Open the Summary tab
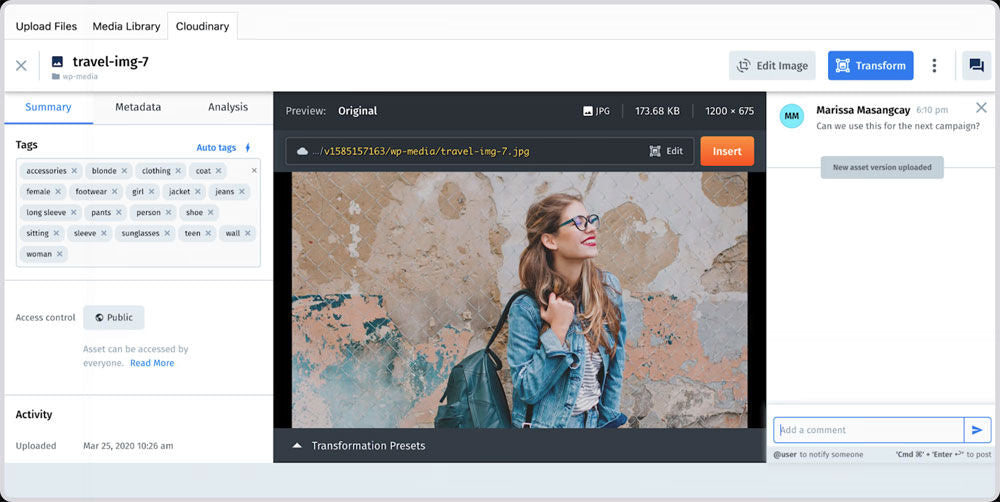This screenshot has width=1000, height=502. tap(48, 107)
